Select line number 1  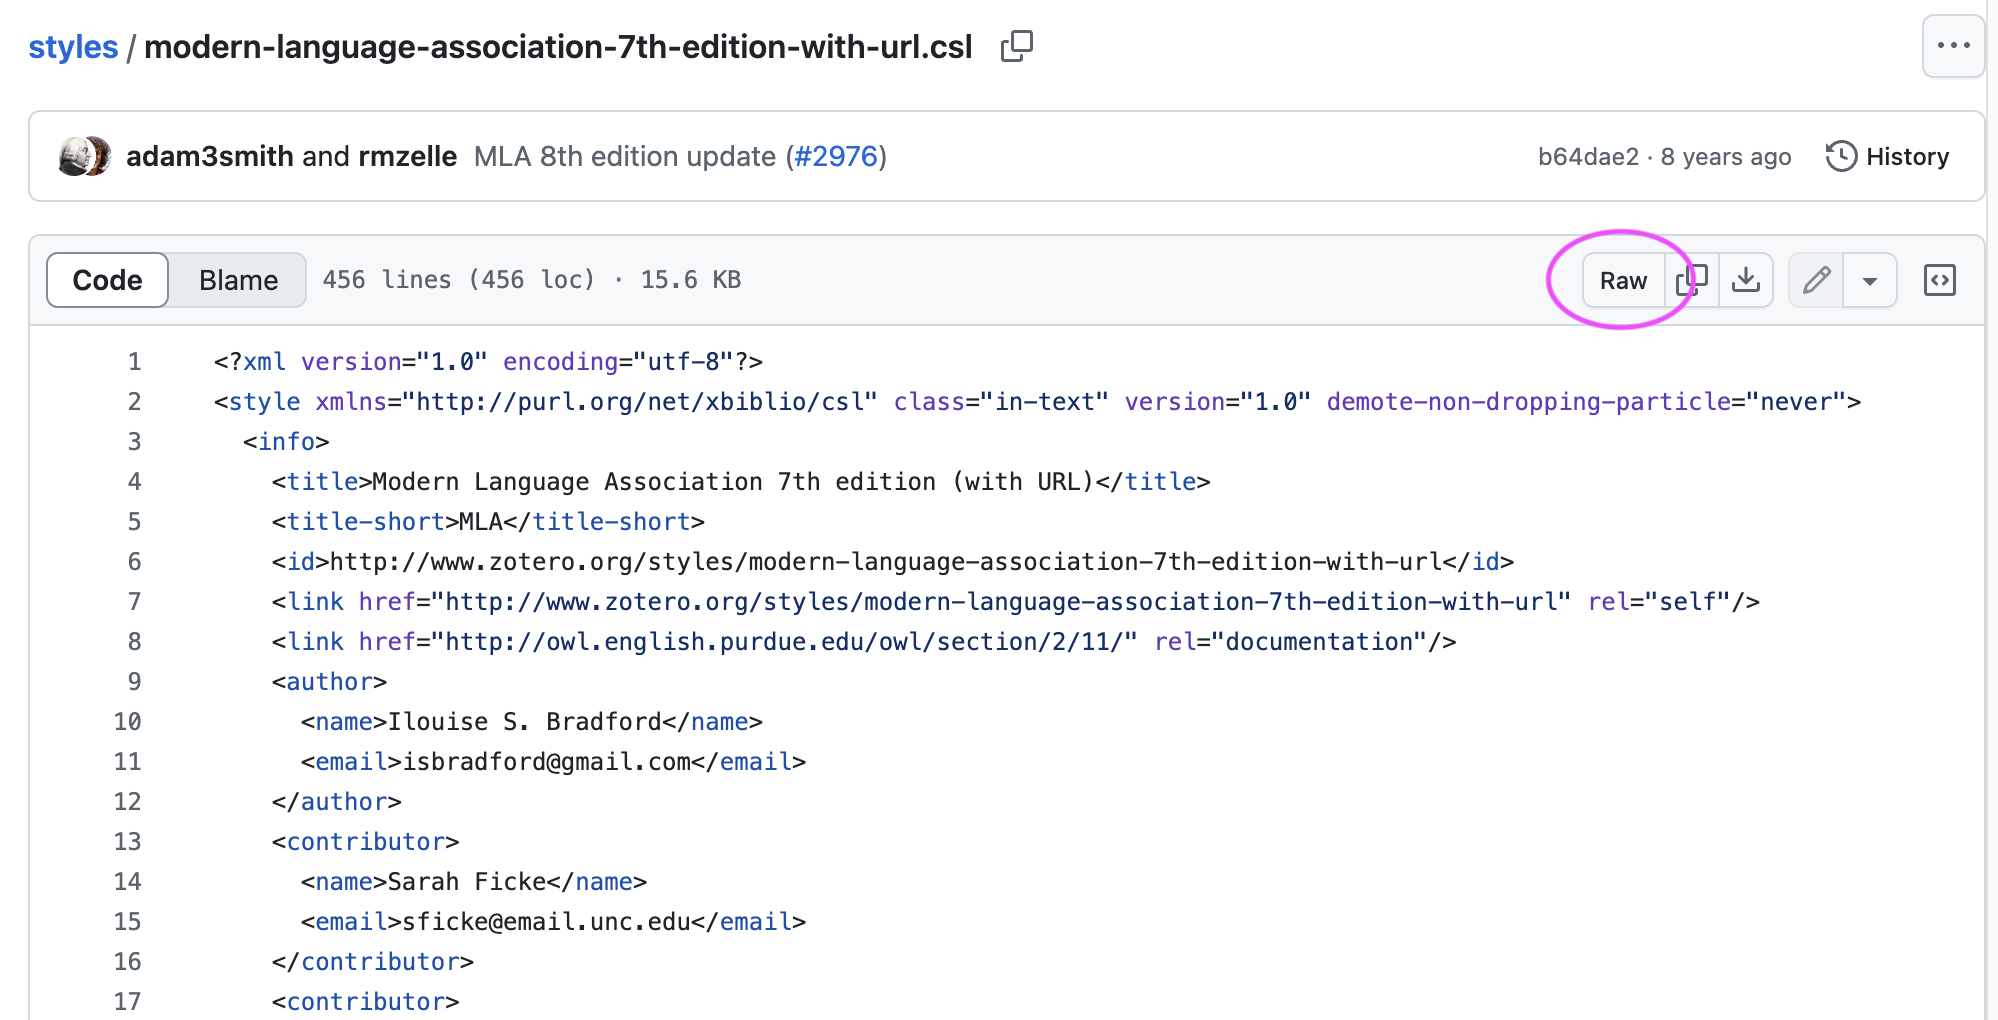pyautogui.click(x=134, y=362)
